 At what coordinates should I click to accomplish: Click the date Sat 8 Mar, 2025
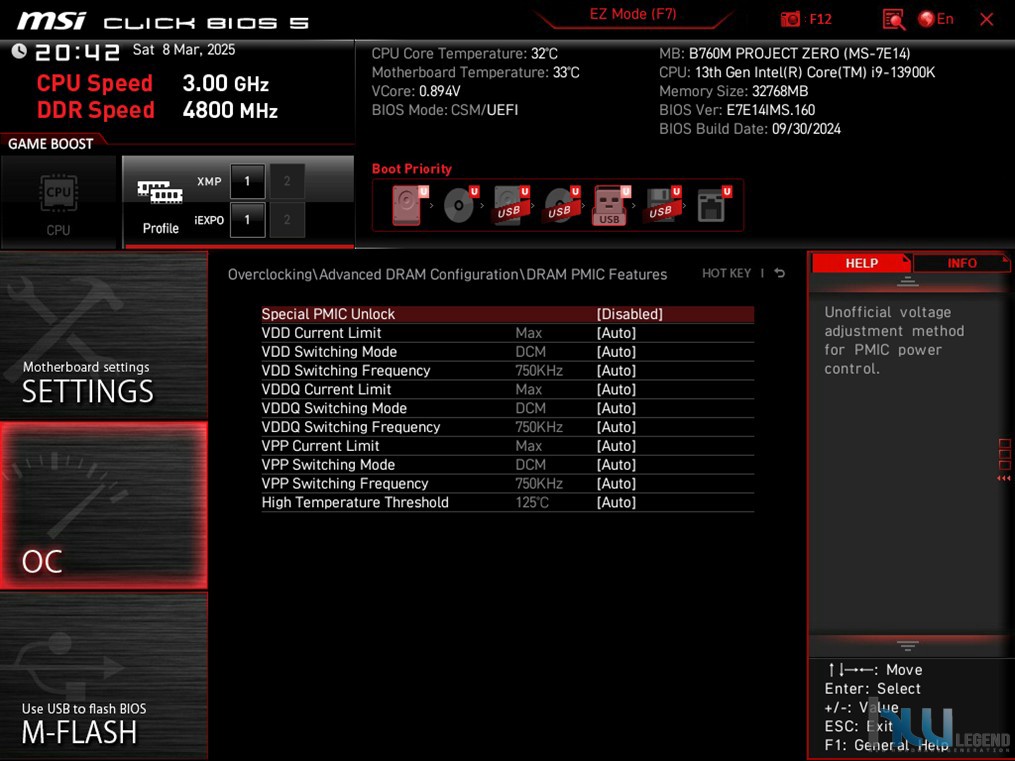tap(184, 50)
